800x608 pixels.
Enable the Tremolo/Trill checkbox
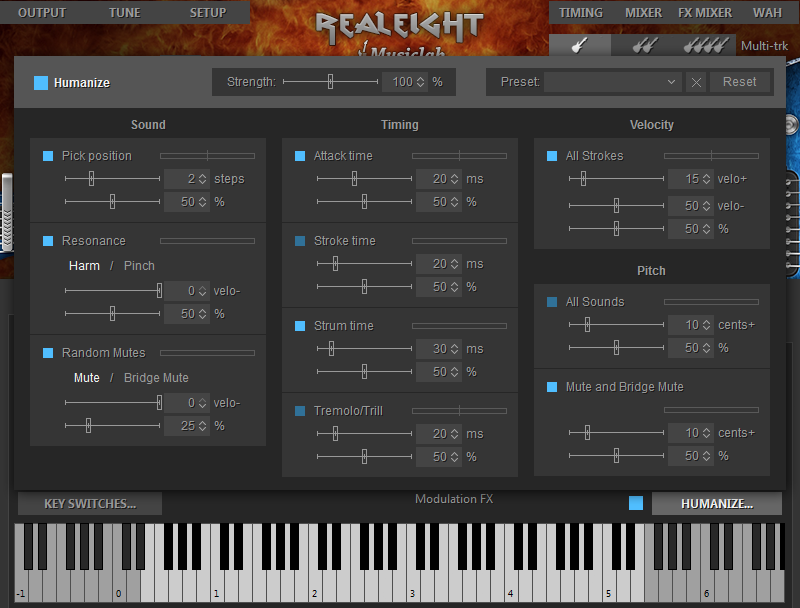coord(300,411)
